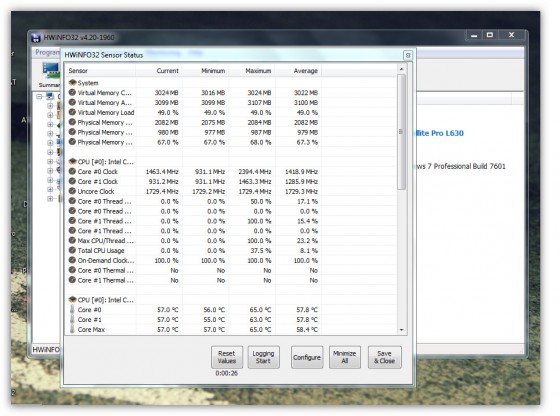Click icon of Physical Memory row showing 980 MB
Viewport: 560px width, 416px height.
72,132
